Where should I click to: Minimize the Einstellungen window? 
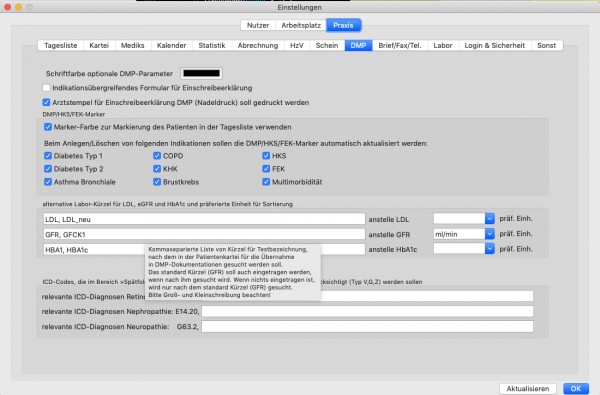click(x=18, y=7)
